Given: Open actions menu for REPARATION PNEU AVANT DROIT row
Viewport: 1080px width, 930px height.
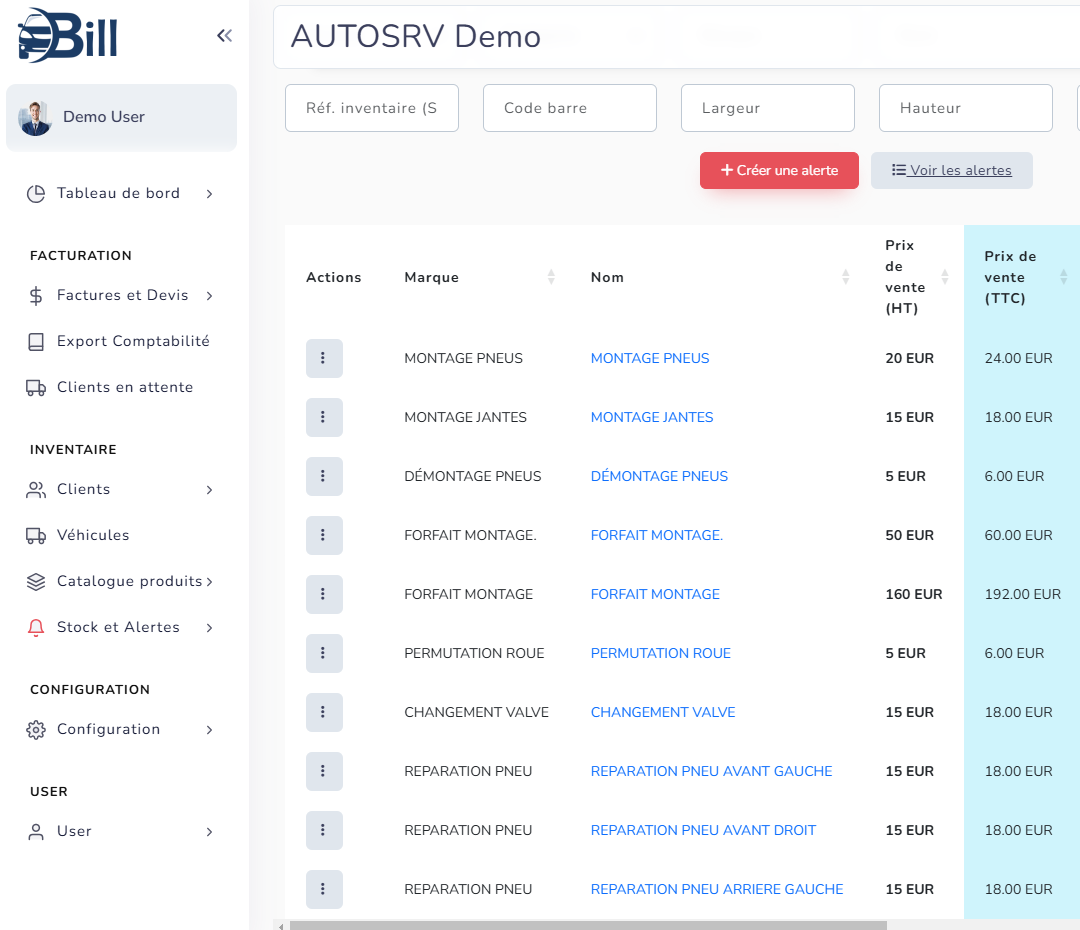Looking at the screenshot, I should (324, 830).
